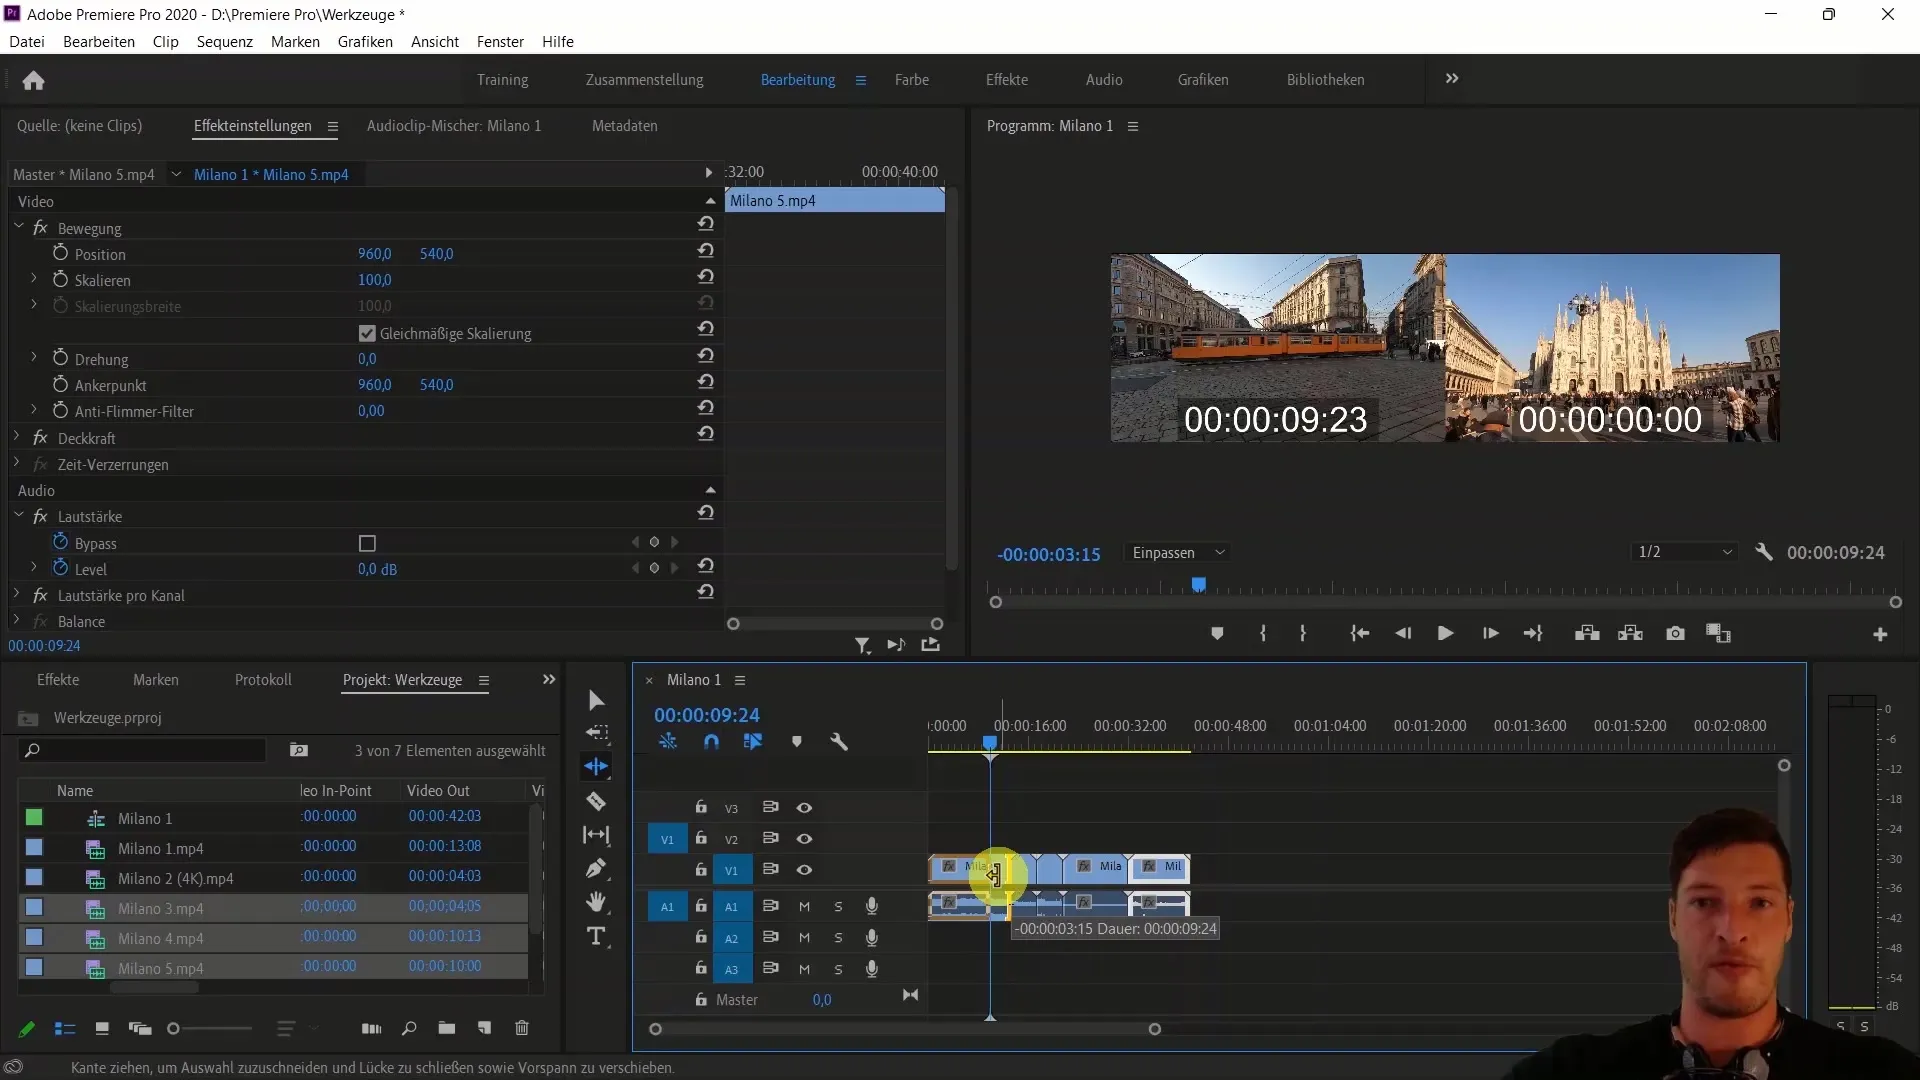
Task: Toggle Gleichmäßige Skalierung checkbox
Action: pyautogui.click(x=367, y=333)
